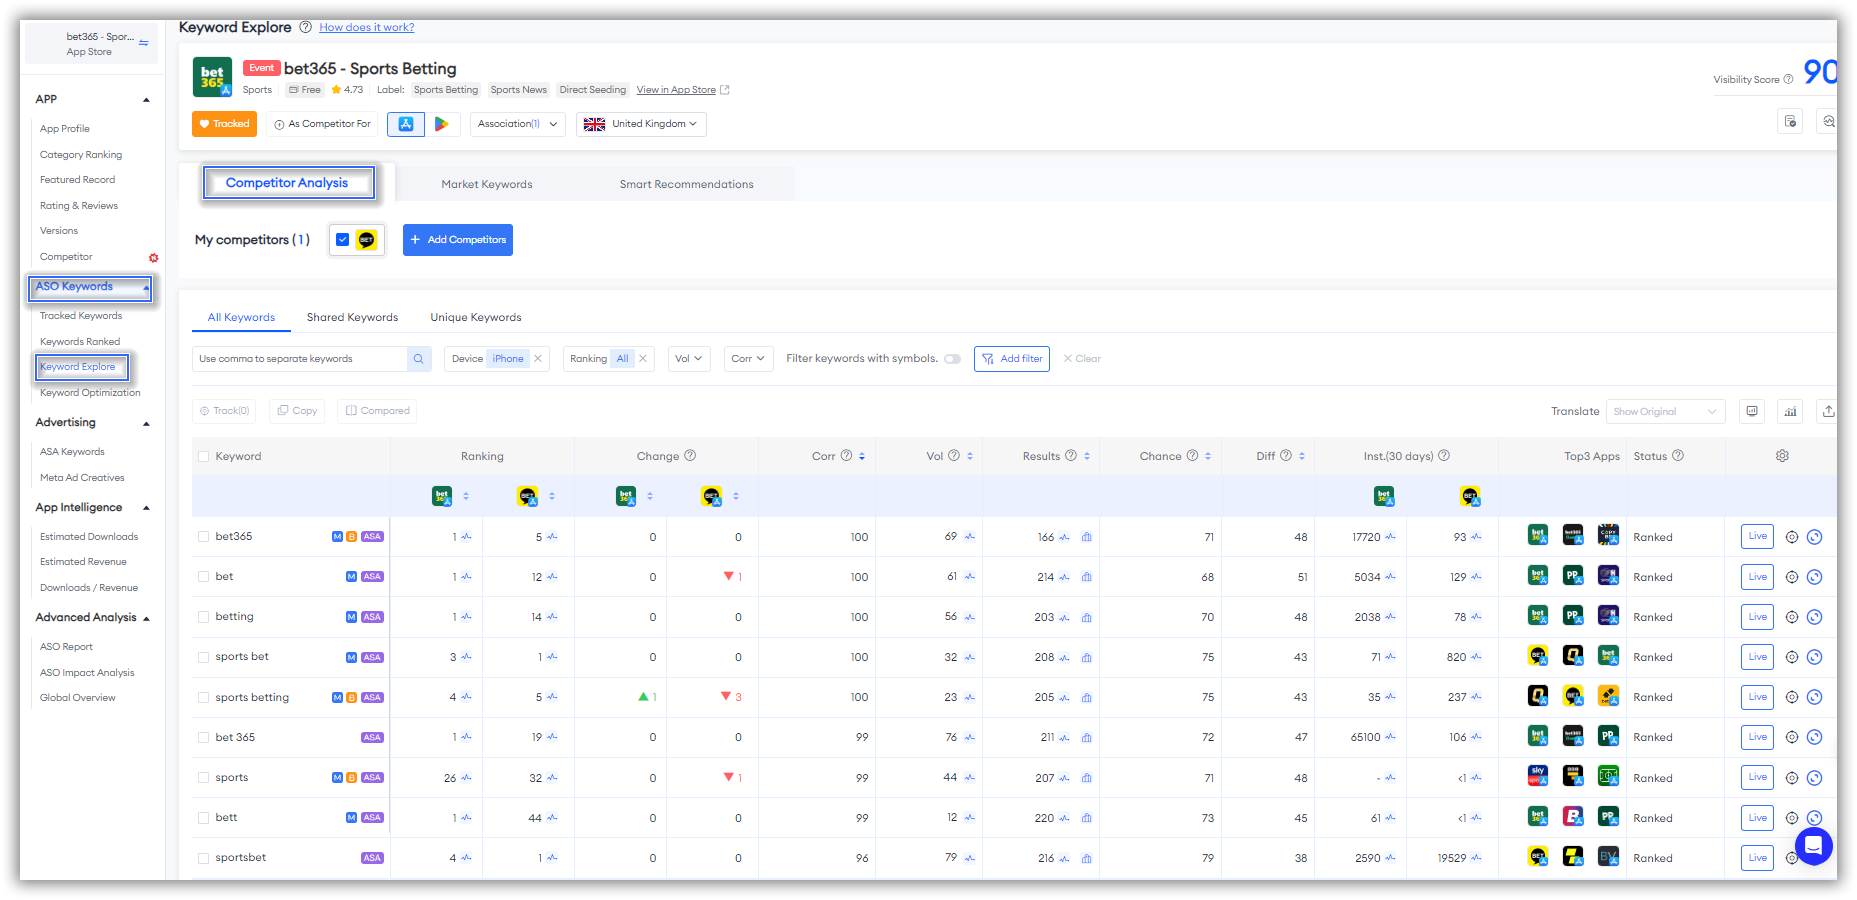Click As Competitor For button
Viewport: 1857px width, 900px height.
click(322, 124)
